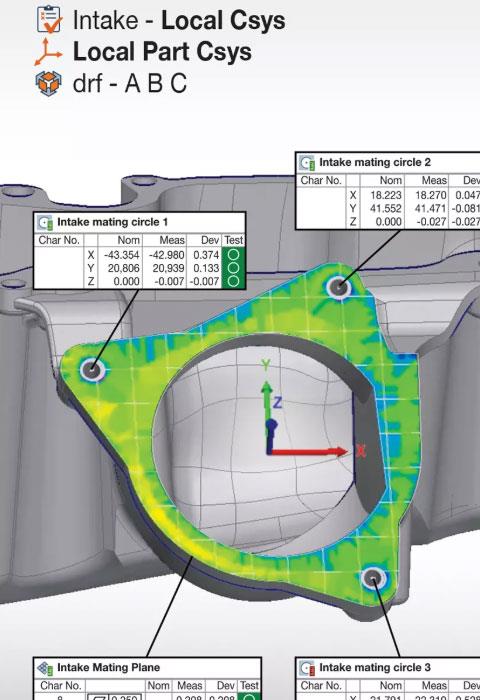This screenshot has width=480, height=700.
Task: Click circle 1 Y measured value 20,939
Action: 168,268
